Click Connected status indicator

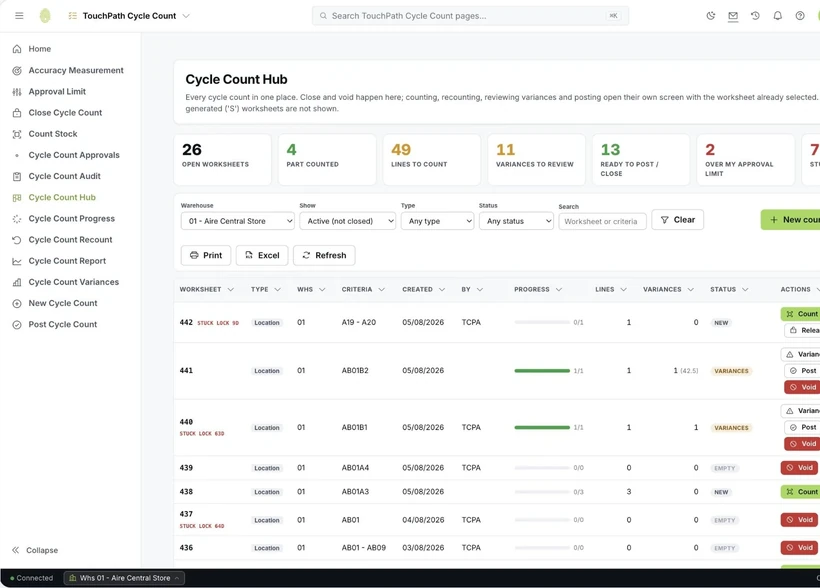click(x=31, y=578)
